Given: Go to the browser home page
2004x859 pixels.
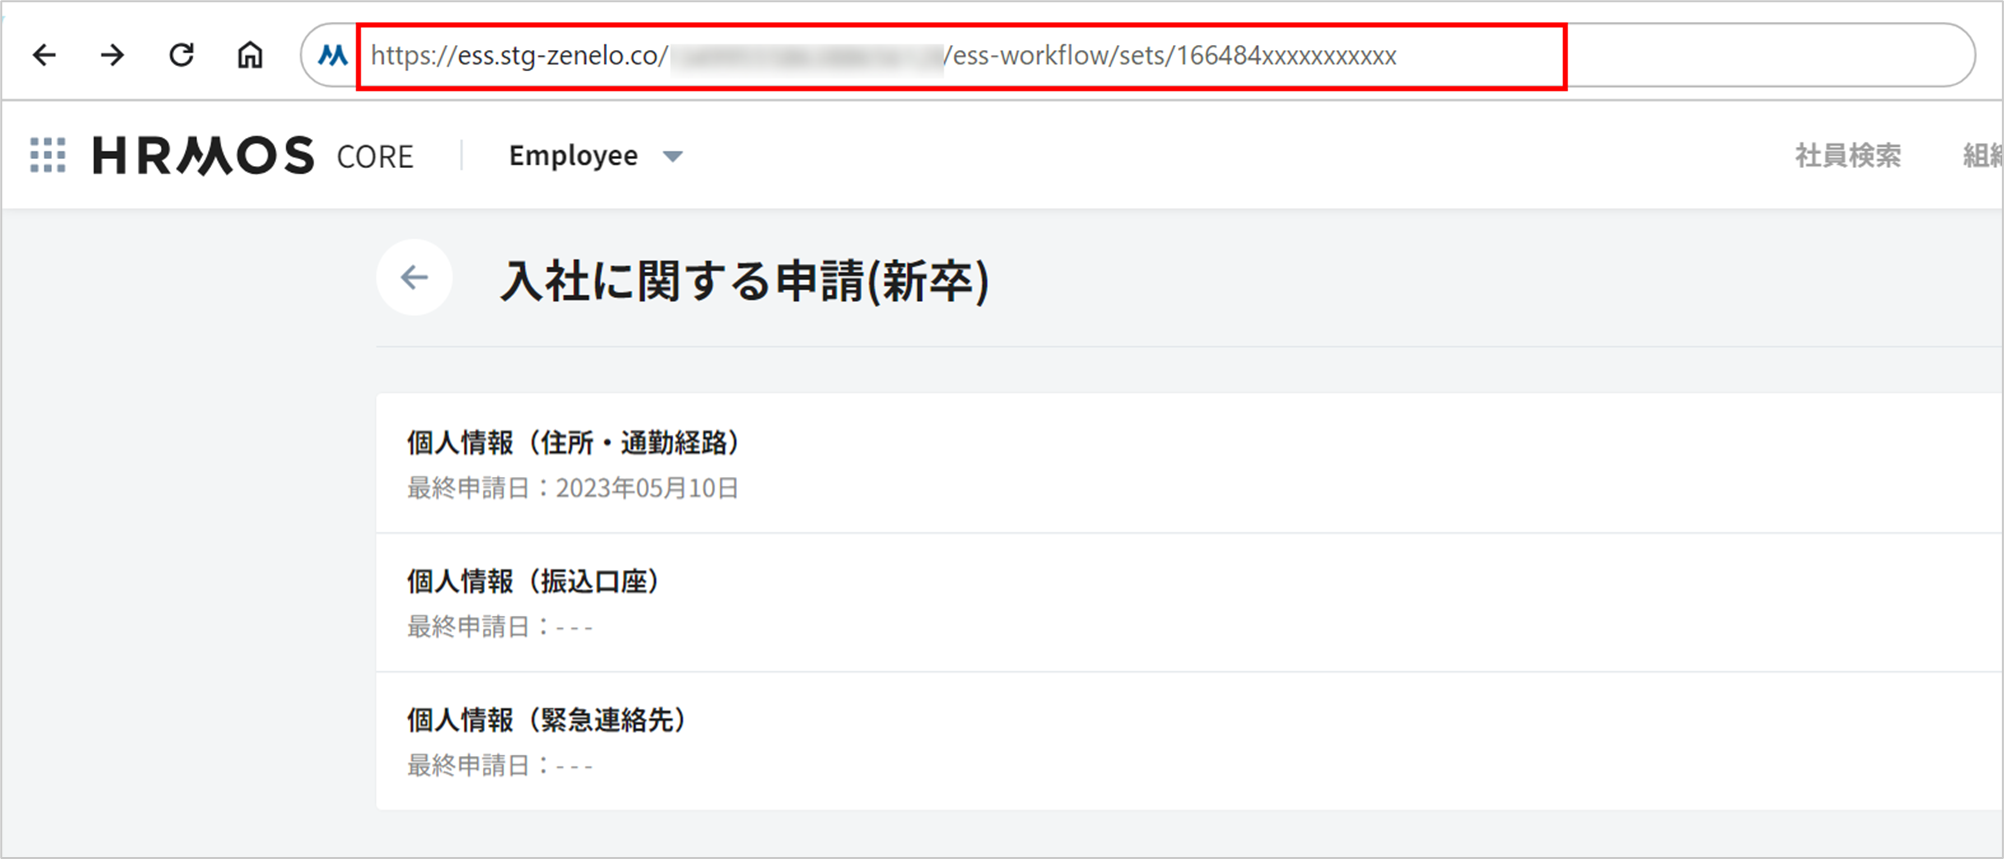Looking at the screenshot, I should click(250, 55).
